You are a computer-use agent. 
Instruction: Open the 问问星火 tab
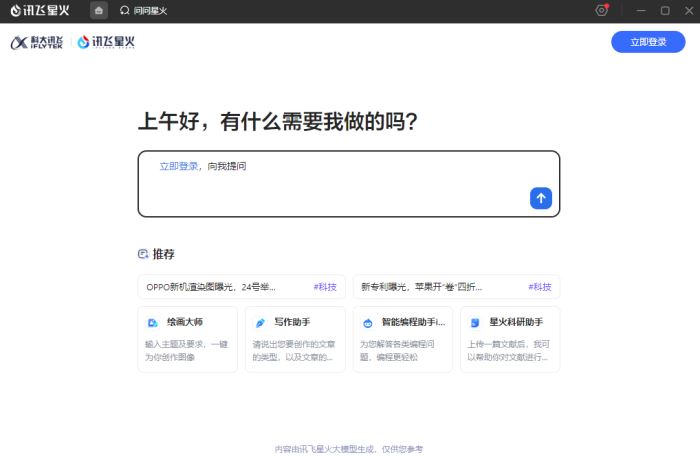tap(143, 10)
